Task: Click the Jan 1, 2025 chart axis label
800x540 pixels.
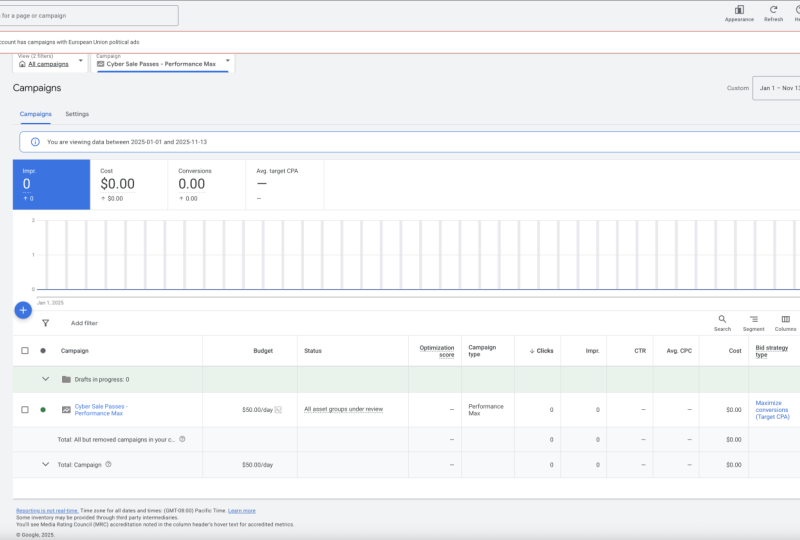Action: click(x=50, y=303)
